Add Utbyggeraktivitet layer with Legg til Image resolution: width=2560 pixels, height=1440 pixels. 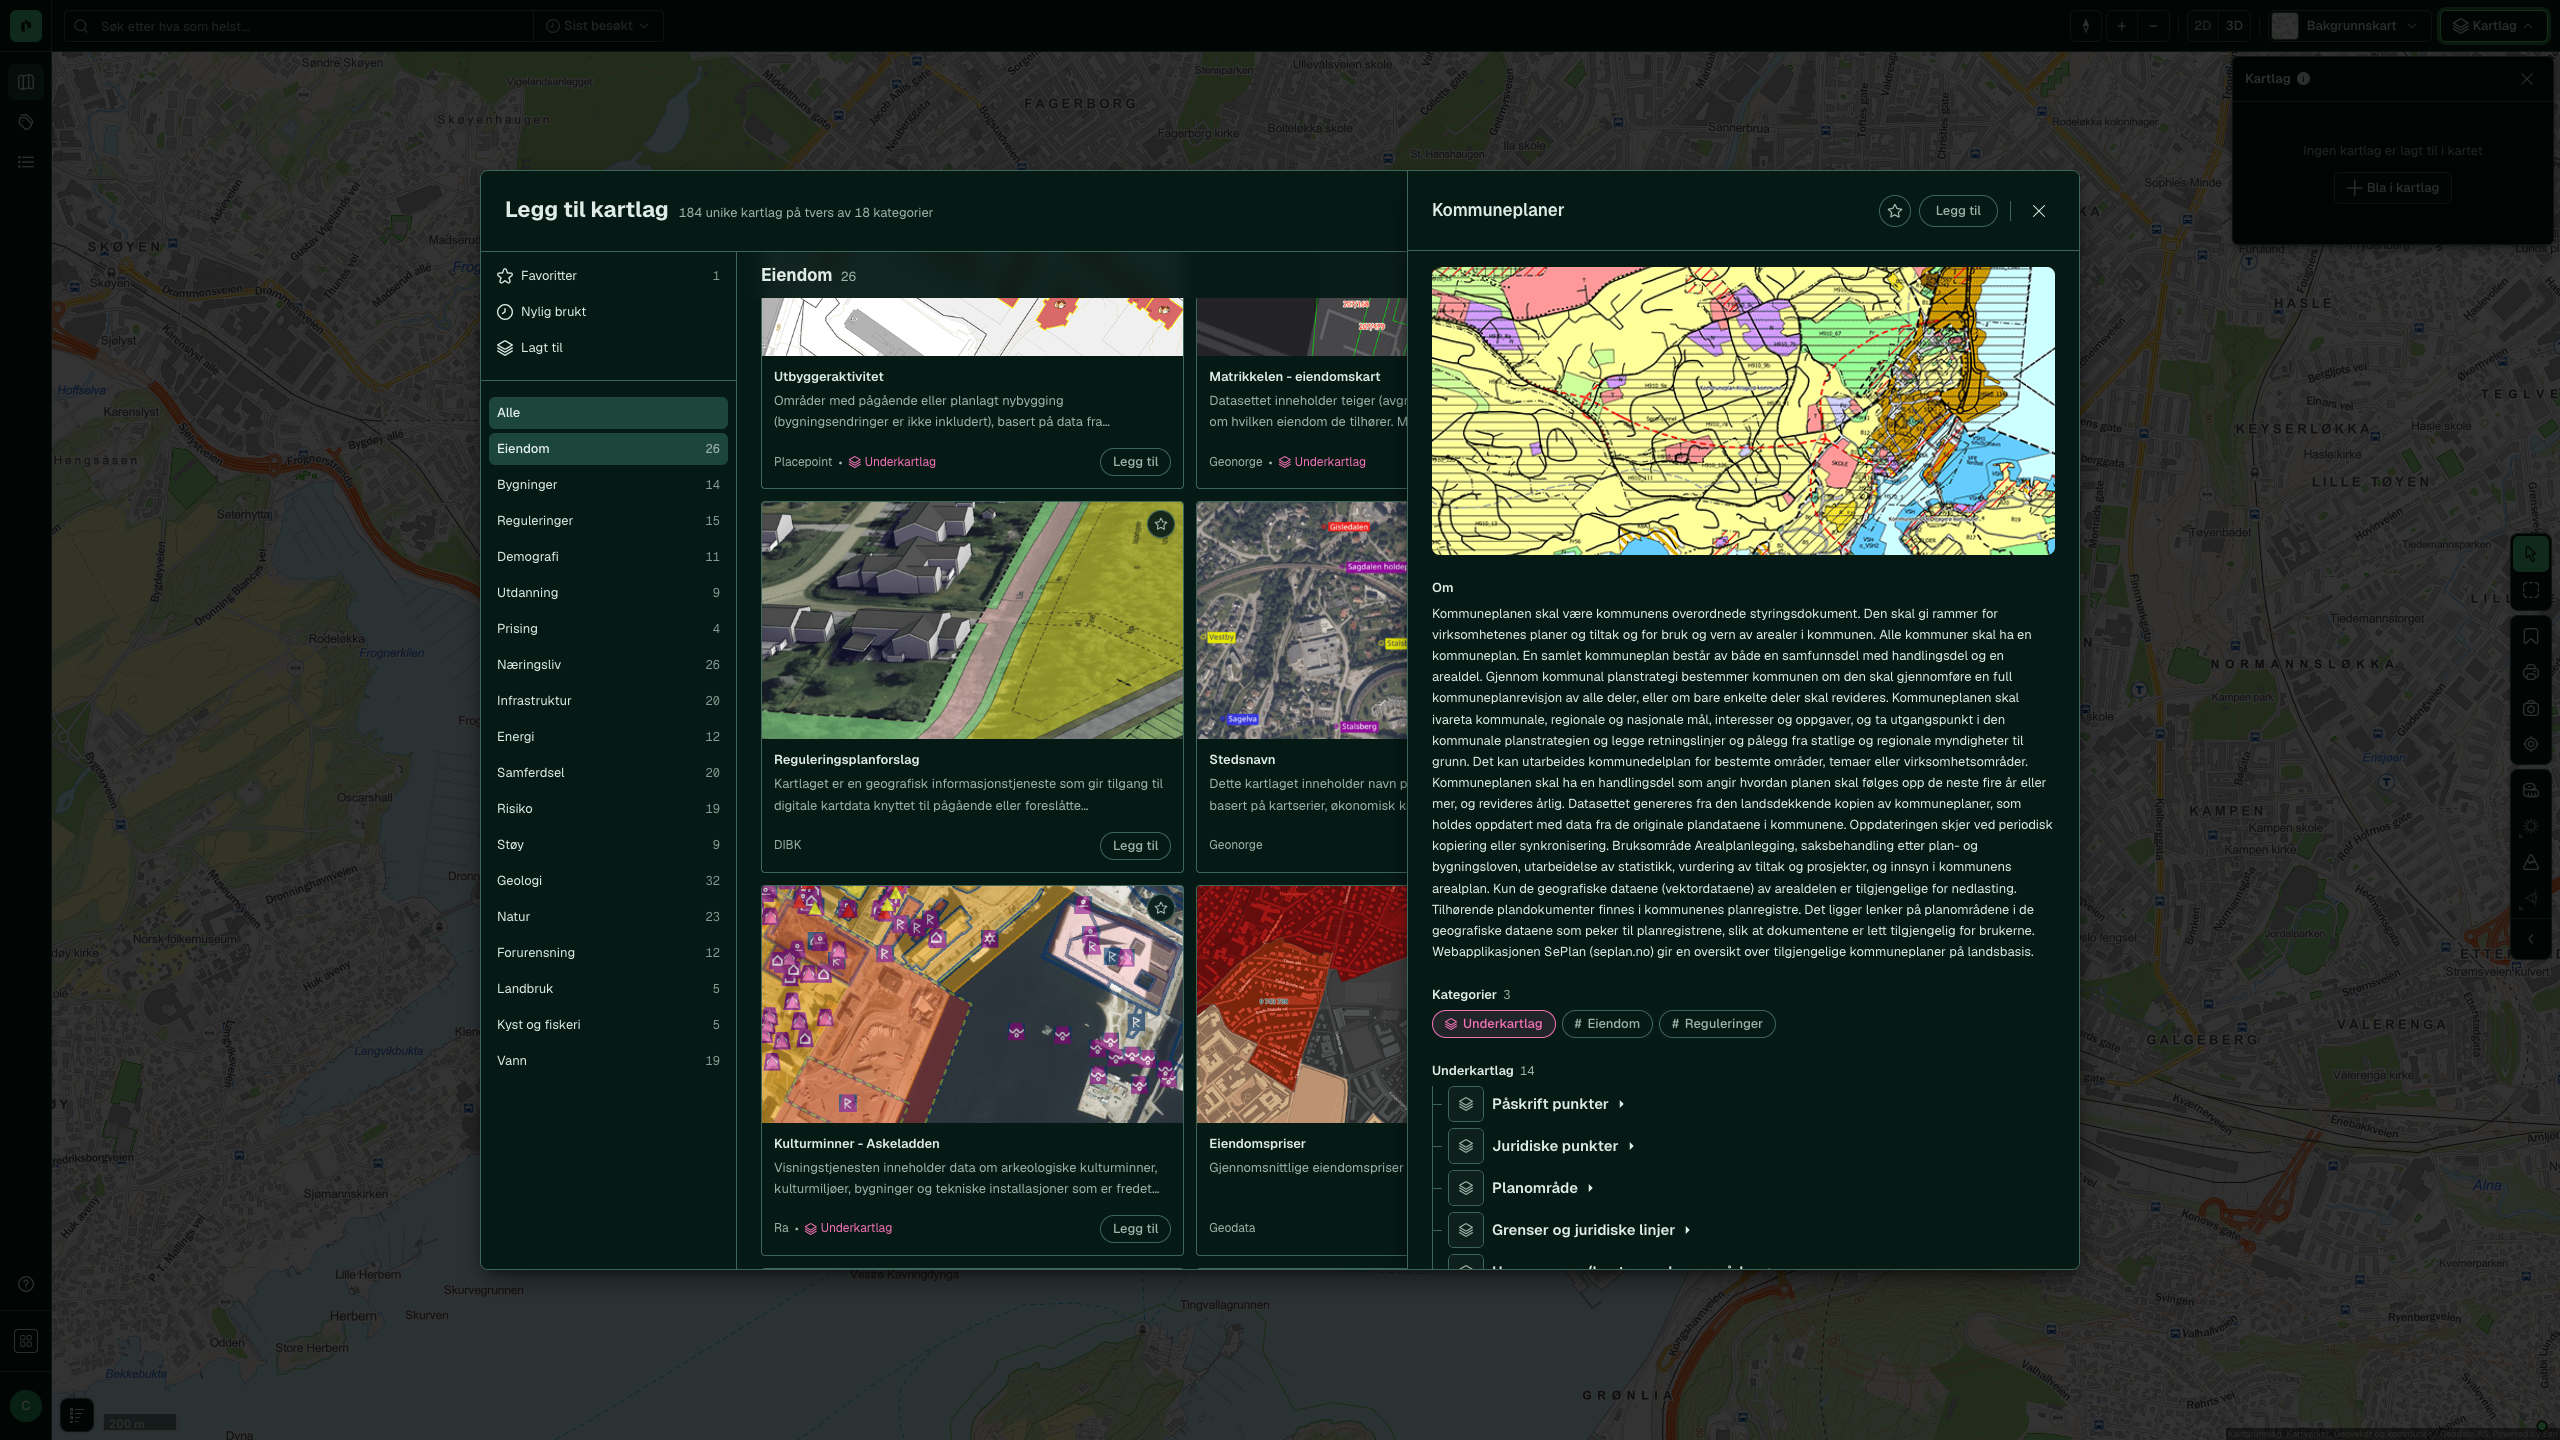pos(1135,462)
